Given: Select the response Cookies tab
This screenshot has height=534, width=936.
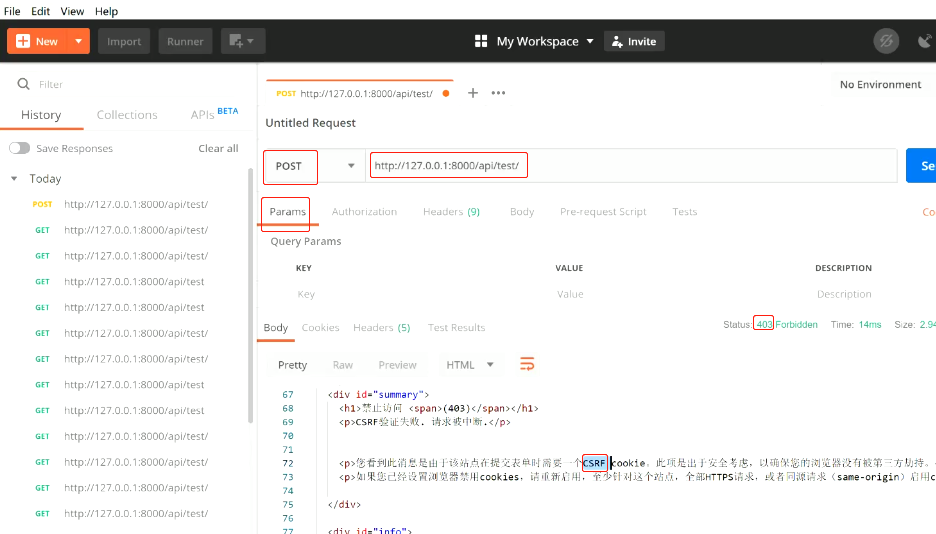Looking at the screenshot, I should point(321,328).
